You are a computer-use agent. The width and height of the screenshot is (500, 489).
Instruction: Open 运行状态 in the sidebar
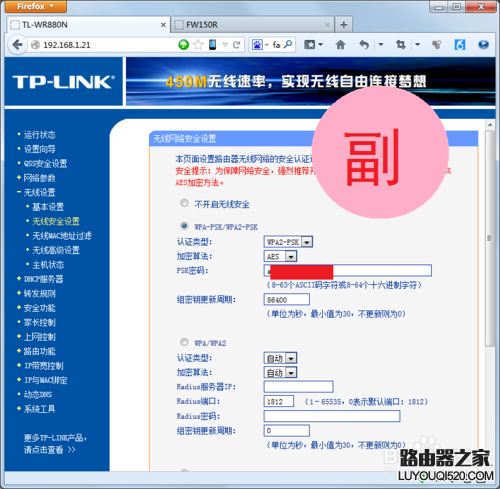pyautogui.click(x=39, y=135)
